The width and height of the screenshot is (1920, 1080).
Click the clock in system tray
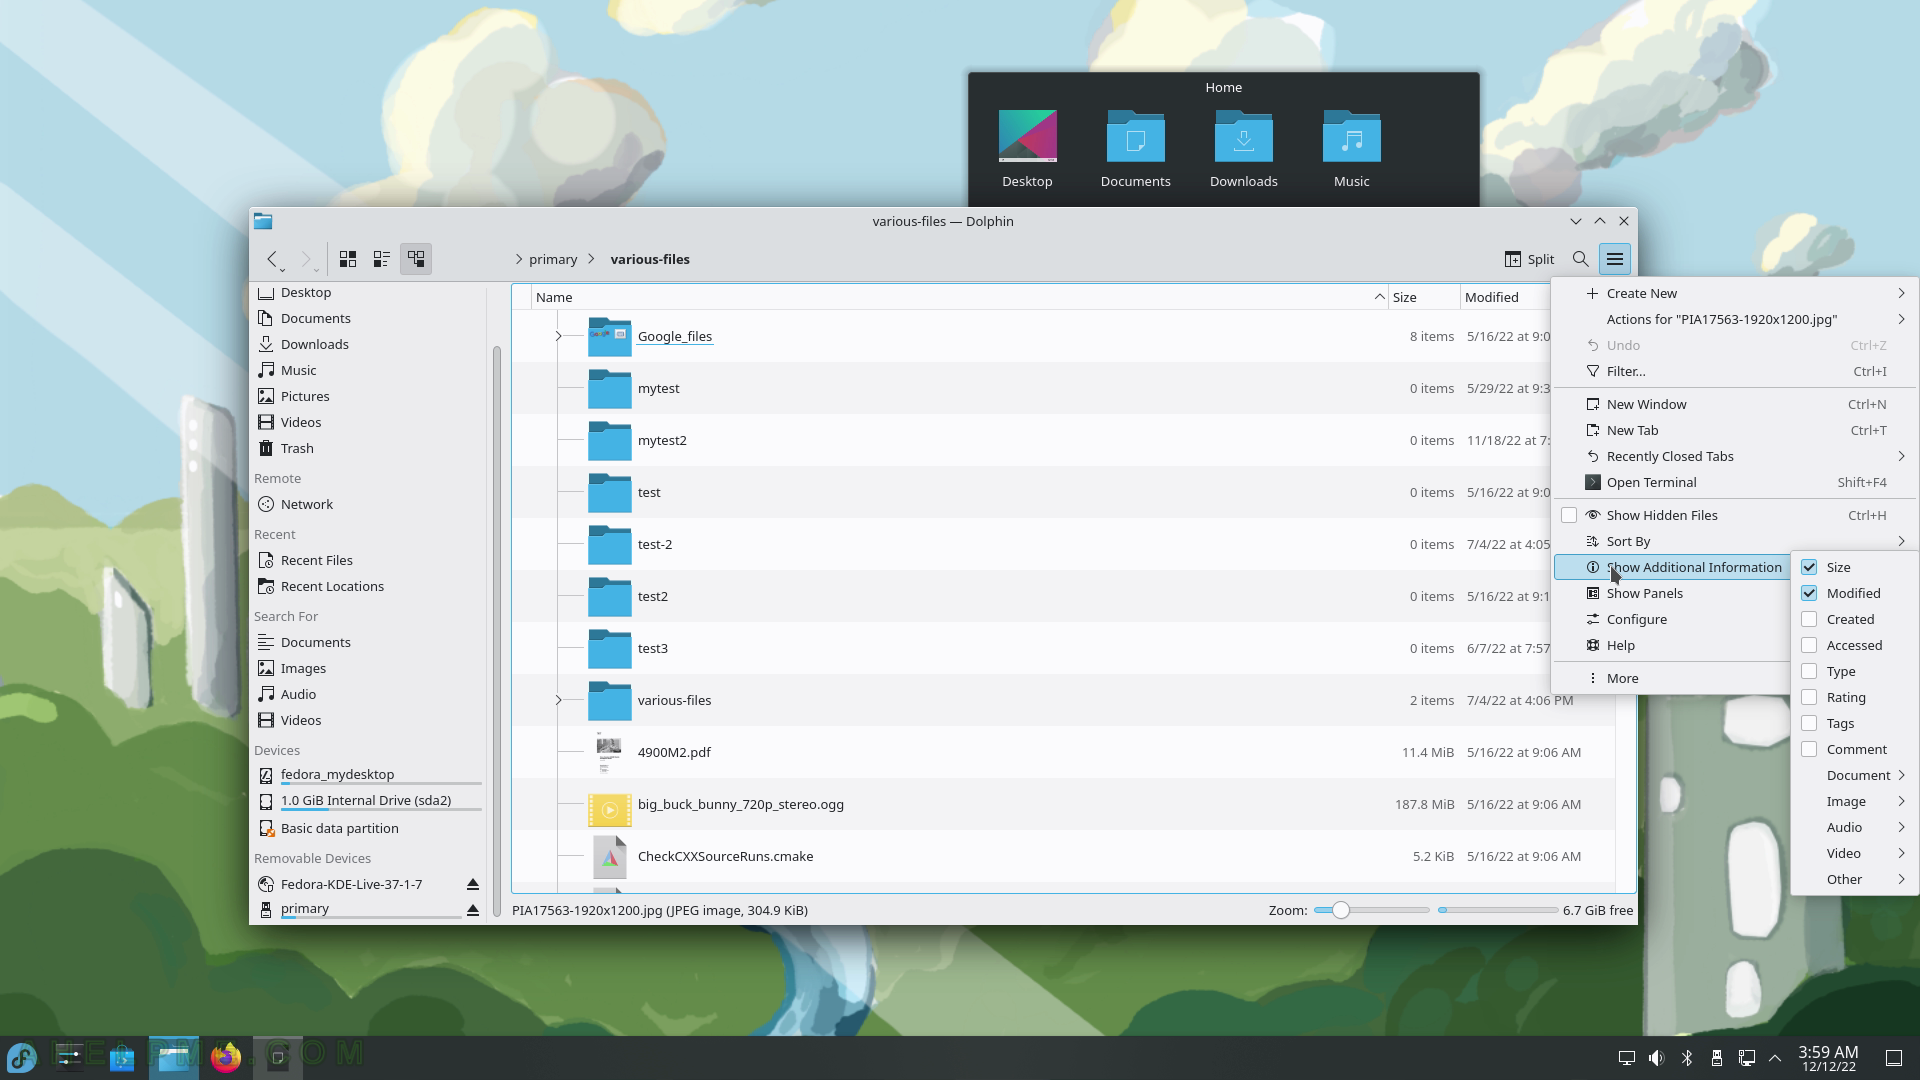click(1828, 1058)
